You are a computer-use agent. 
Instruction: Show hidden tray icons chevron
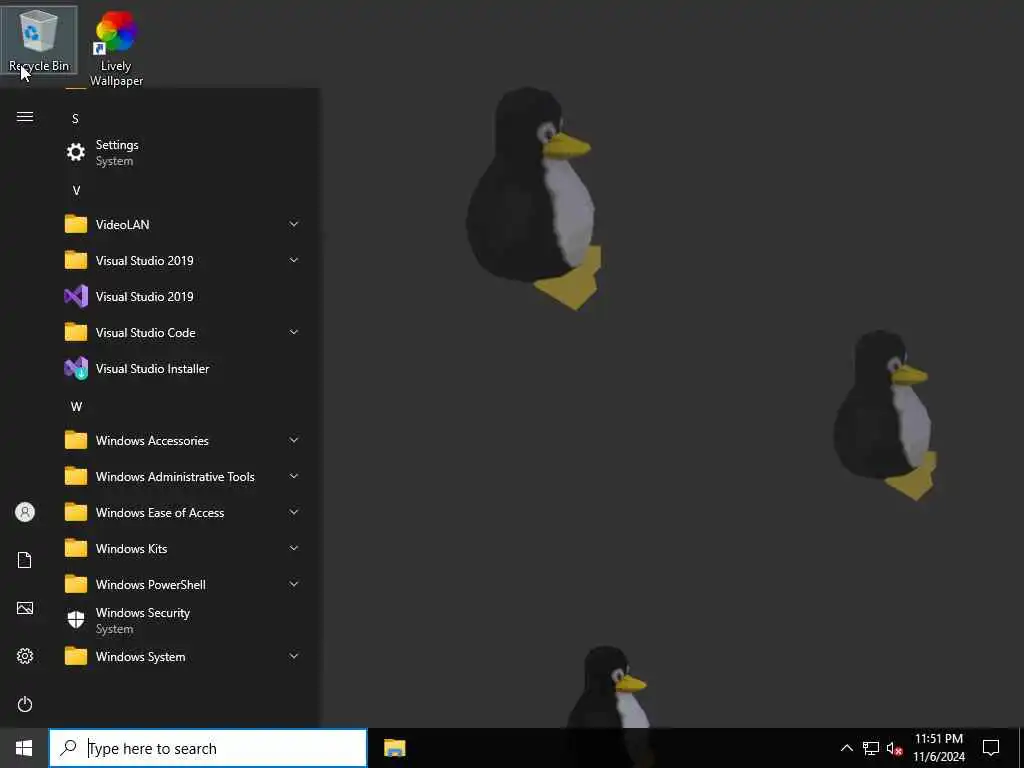coord(846,748)
